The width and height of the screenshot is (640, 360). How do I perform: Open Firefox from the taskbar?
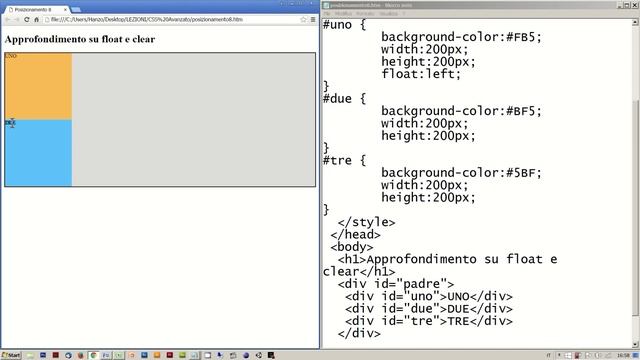[80, 355]
